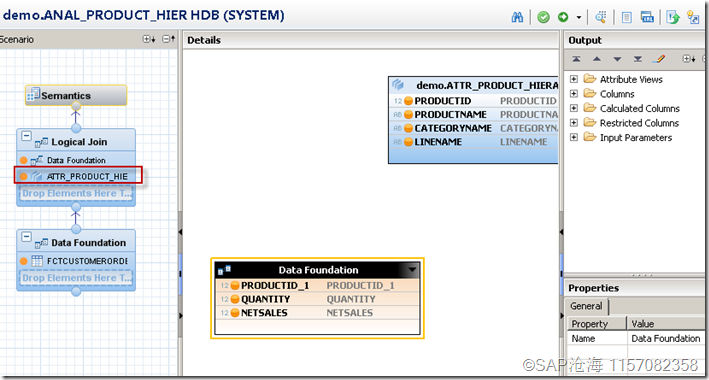Open dropdown arrow on Data Foundation table header
709x380 pixels.
click(x=412, y=270)
